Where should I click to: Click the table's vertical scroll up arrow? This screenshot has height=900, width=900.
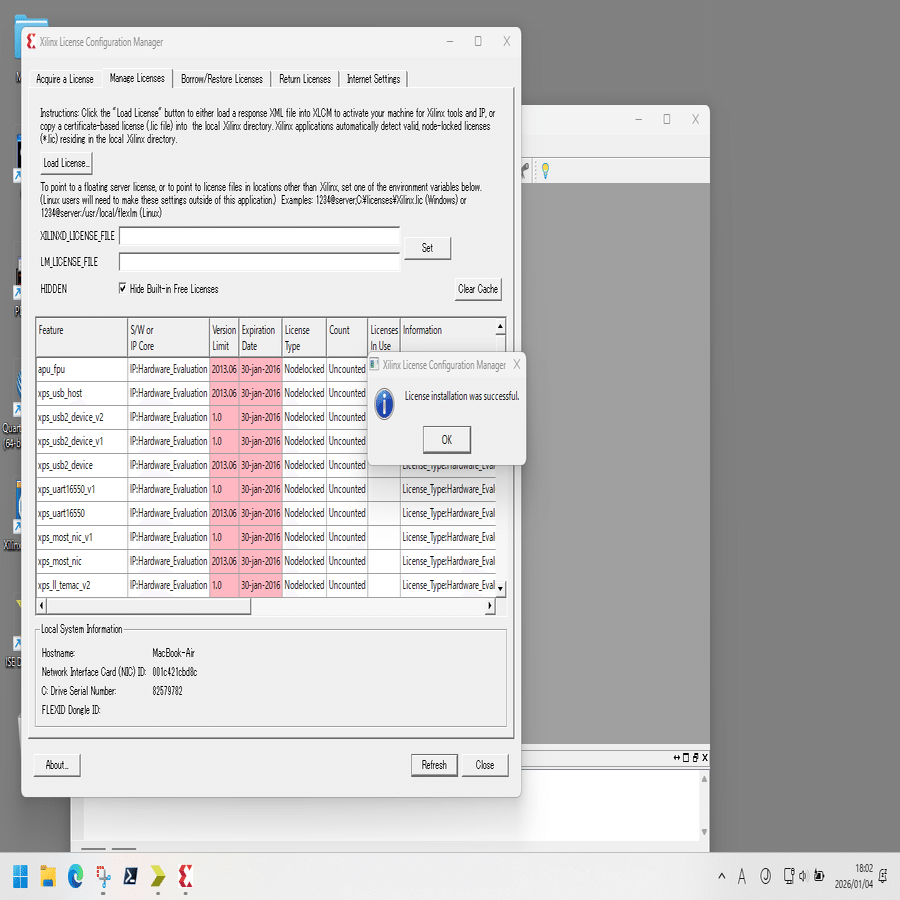click(x=500, y=327)
